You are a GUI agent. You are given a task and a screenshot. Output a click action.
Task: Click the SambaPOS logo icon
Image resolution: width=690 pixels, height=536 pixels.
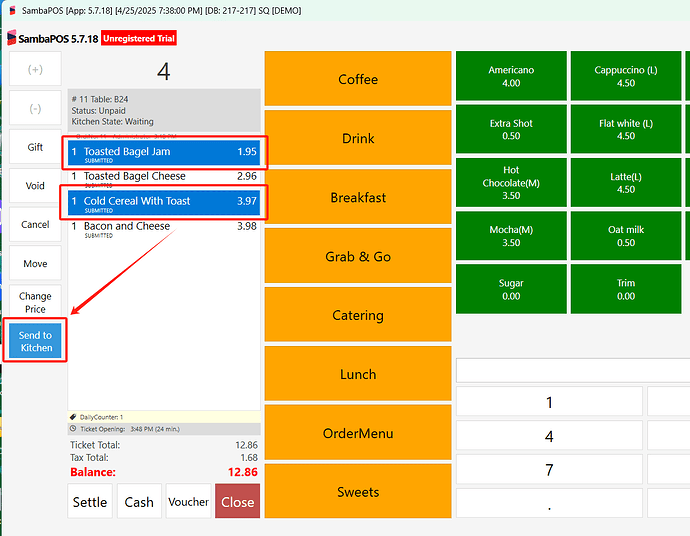click(11, 38)
